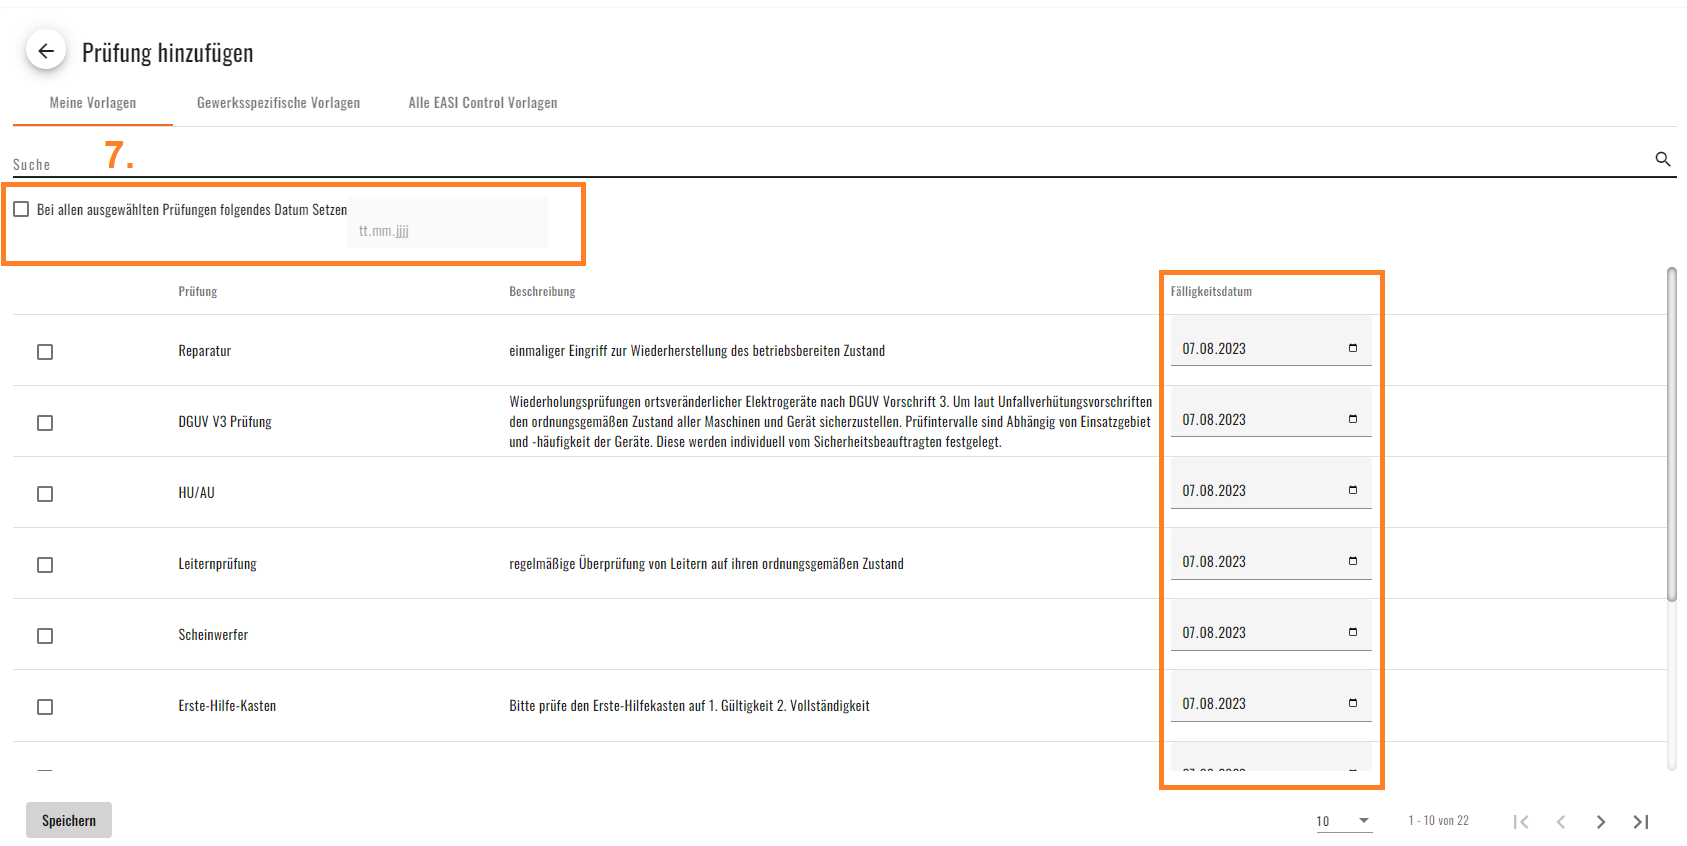This screenshot has height=846, width=1687.
Task: Open calendar picker for Leiternprüfung date
Action: point(1353,561)
